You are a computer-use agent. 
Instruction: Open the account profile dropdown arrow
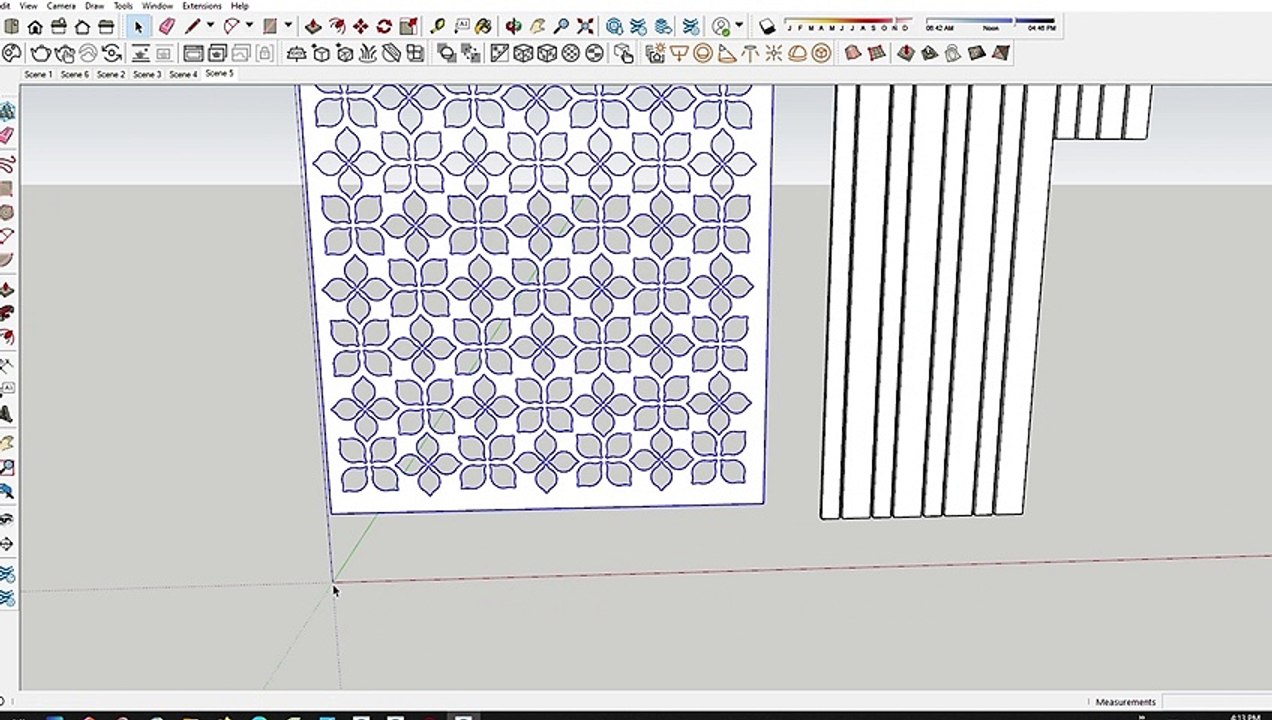[739, 25]
